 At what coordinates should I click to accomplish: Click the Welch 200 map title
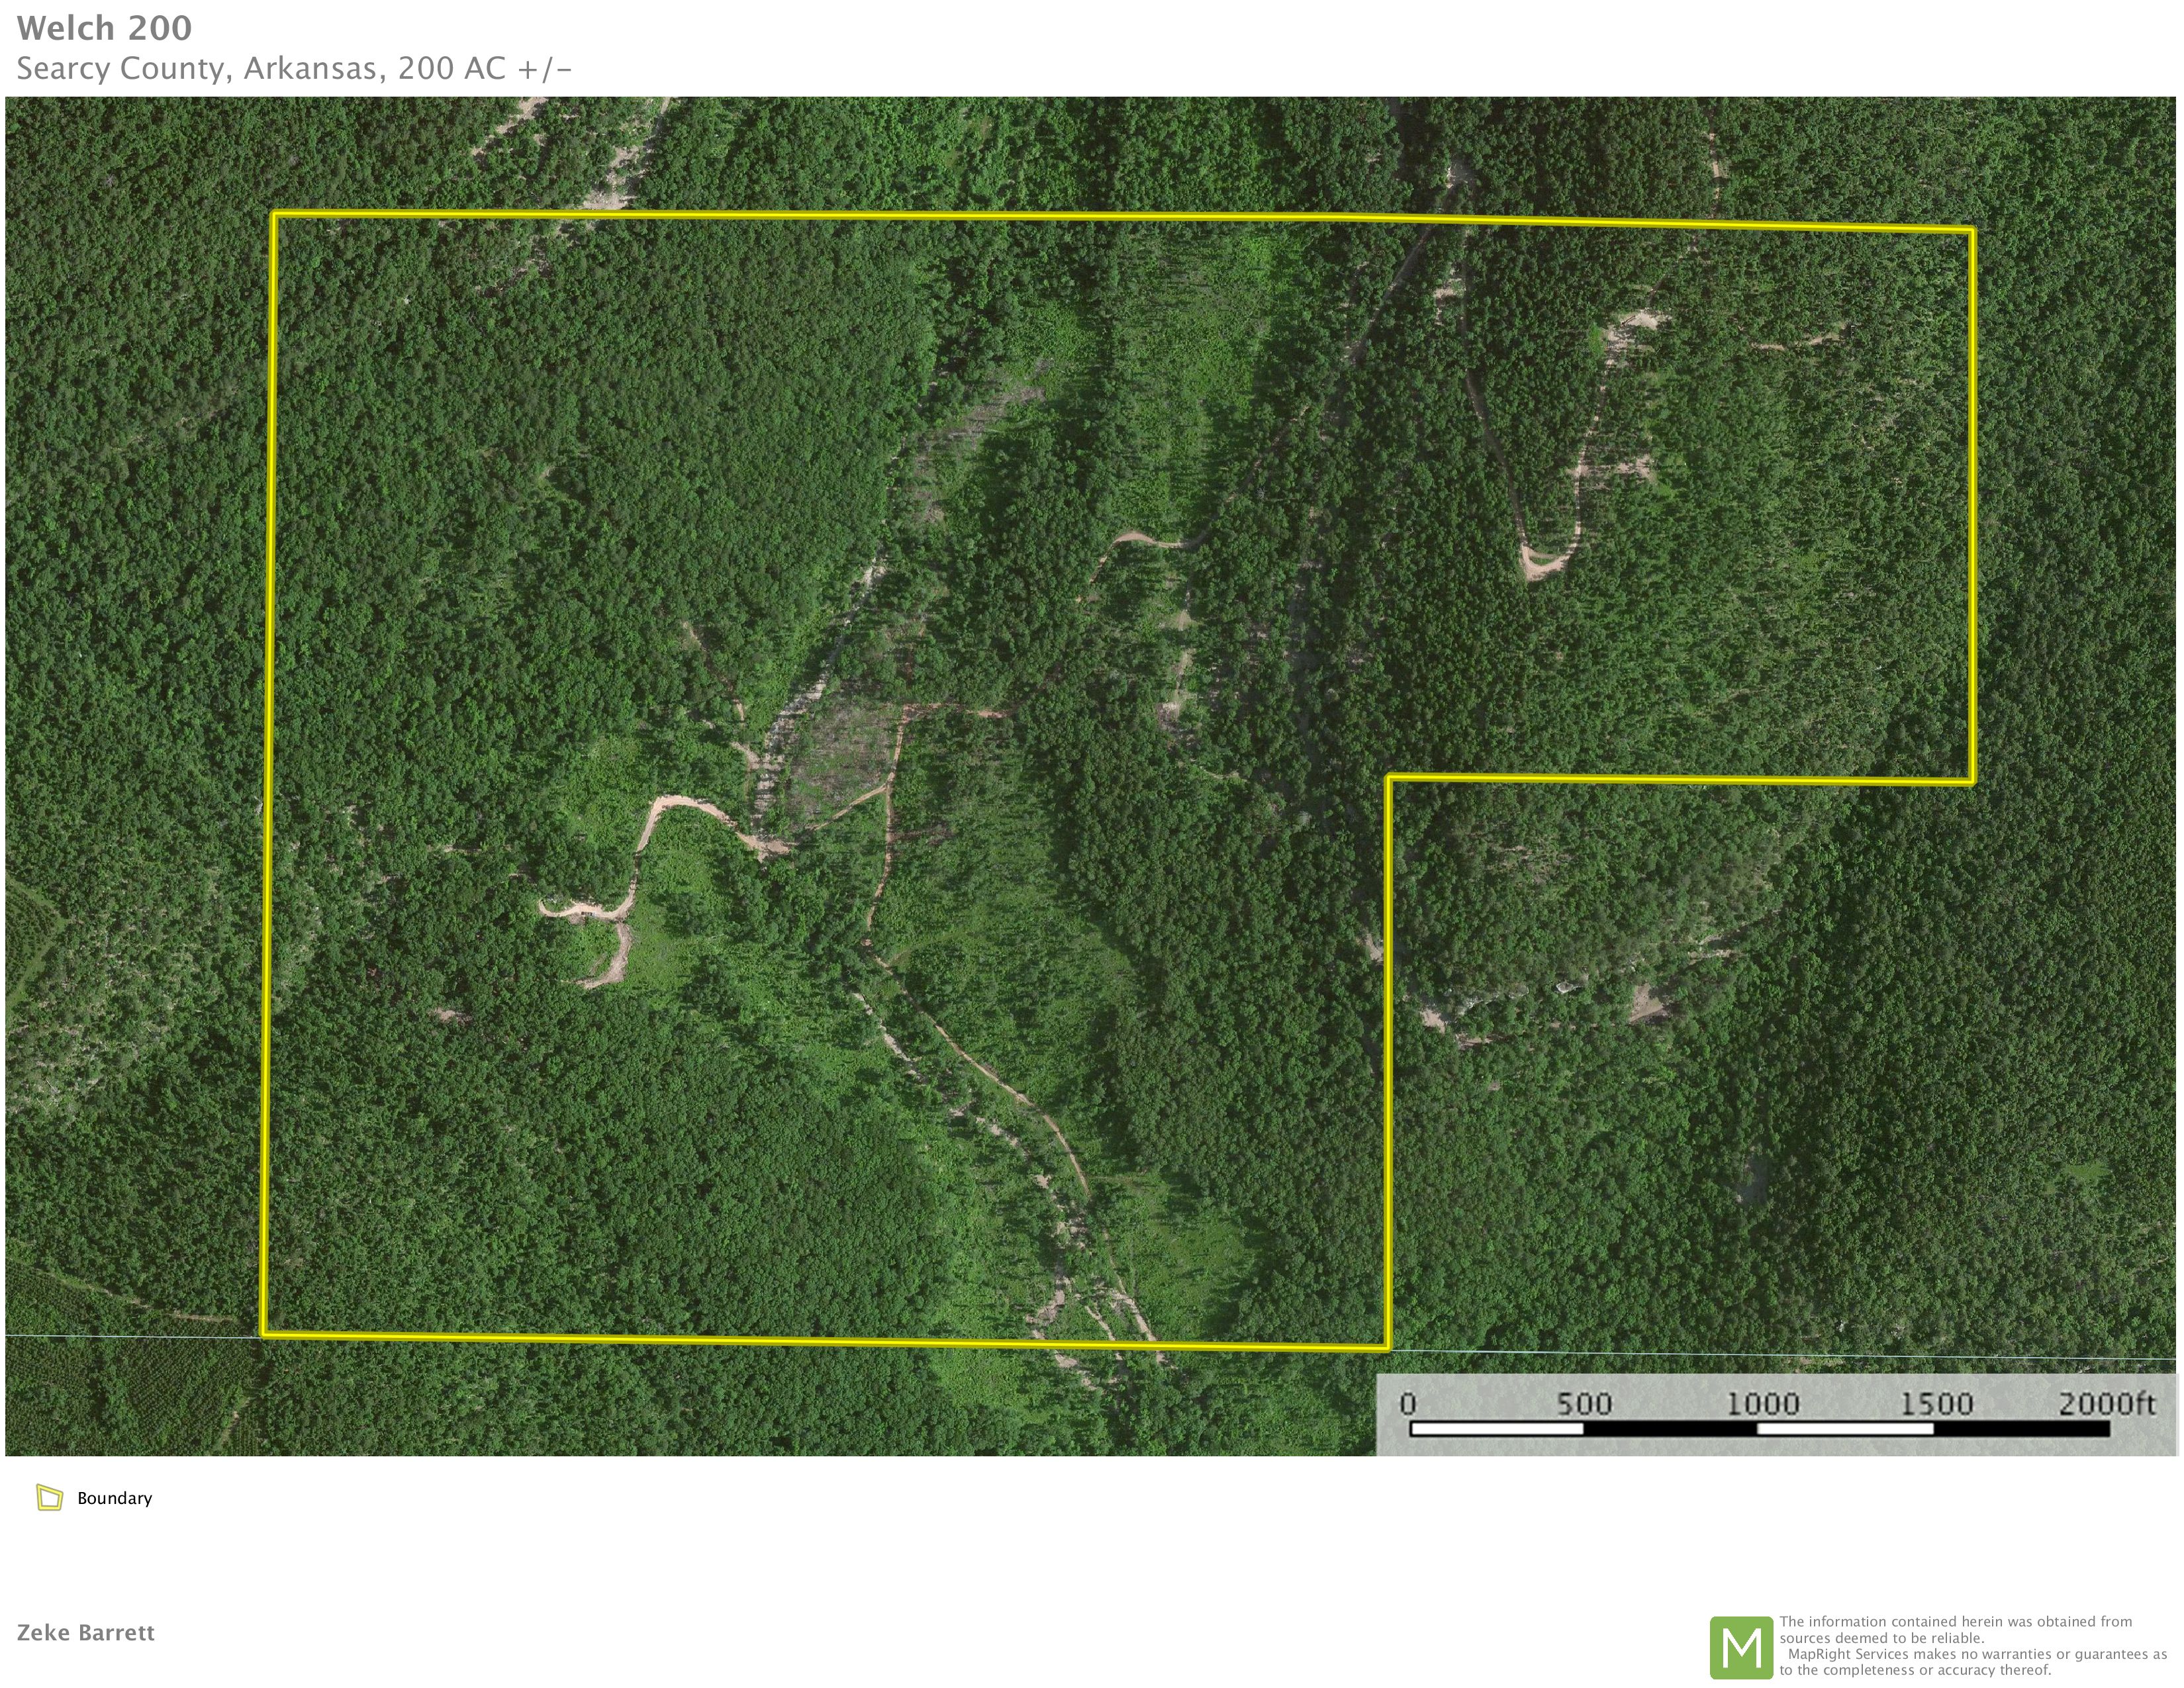pos(104,28)
